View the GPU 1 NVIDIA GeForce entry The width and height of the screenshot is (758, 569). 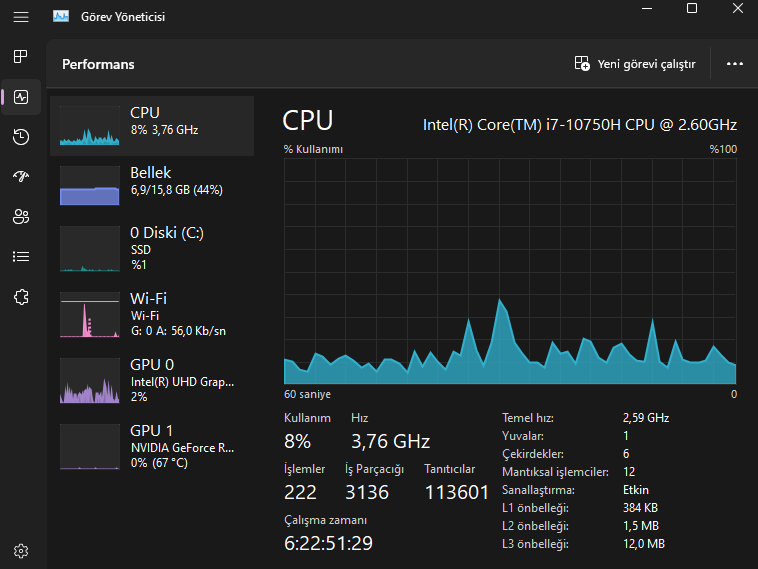[x=152, y=446]
